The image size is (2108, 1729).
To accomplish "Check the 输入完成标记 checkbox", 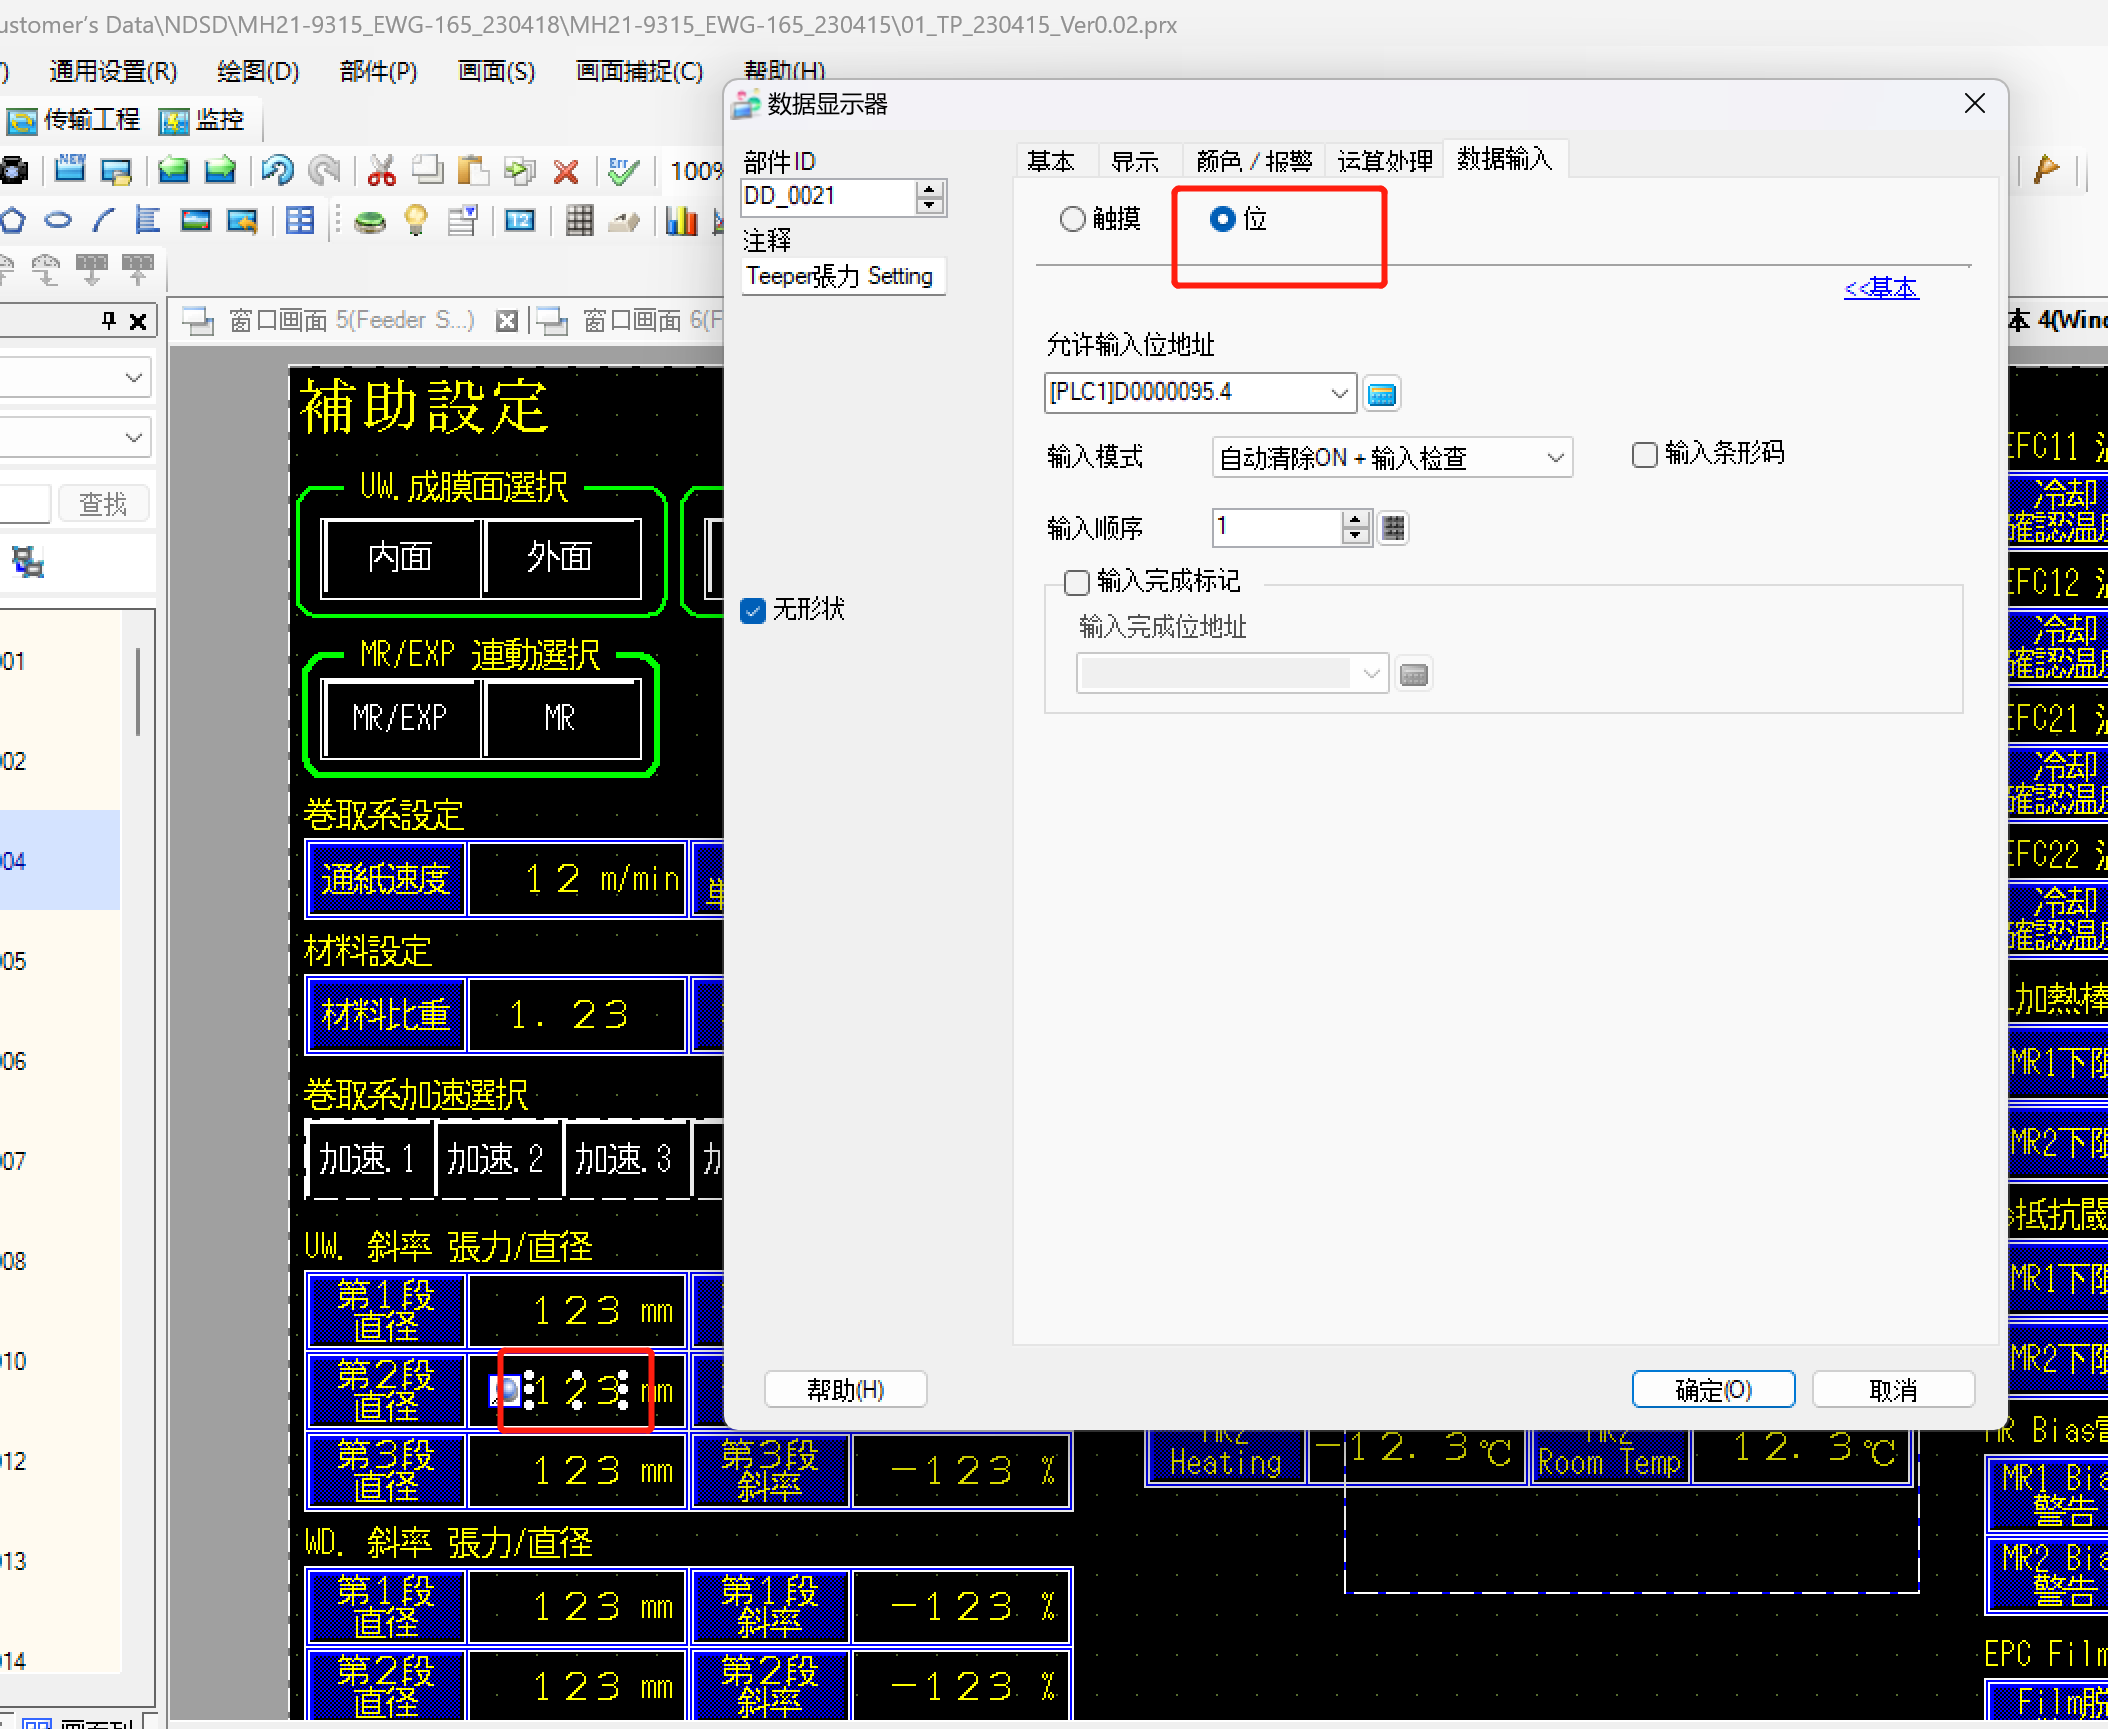I will tap(1077, 582).
